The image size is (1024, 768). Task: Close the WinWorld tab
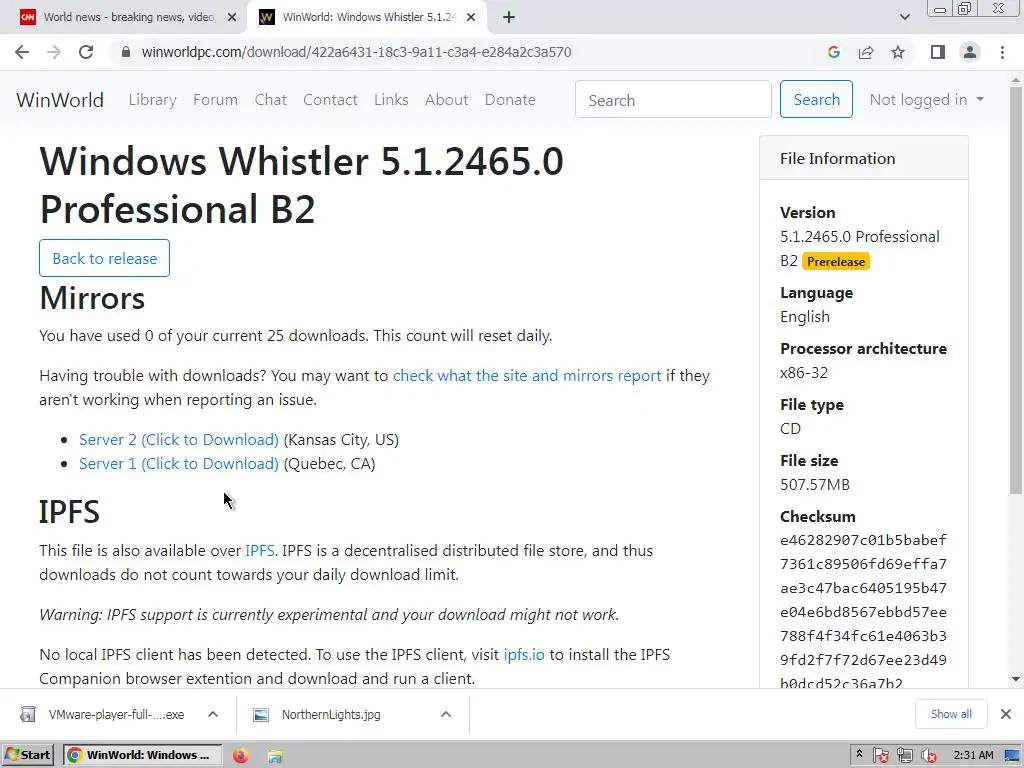coord(471,17)
